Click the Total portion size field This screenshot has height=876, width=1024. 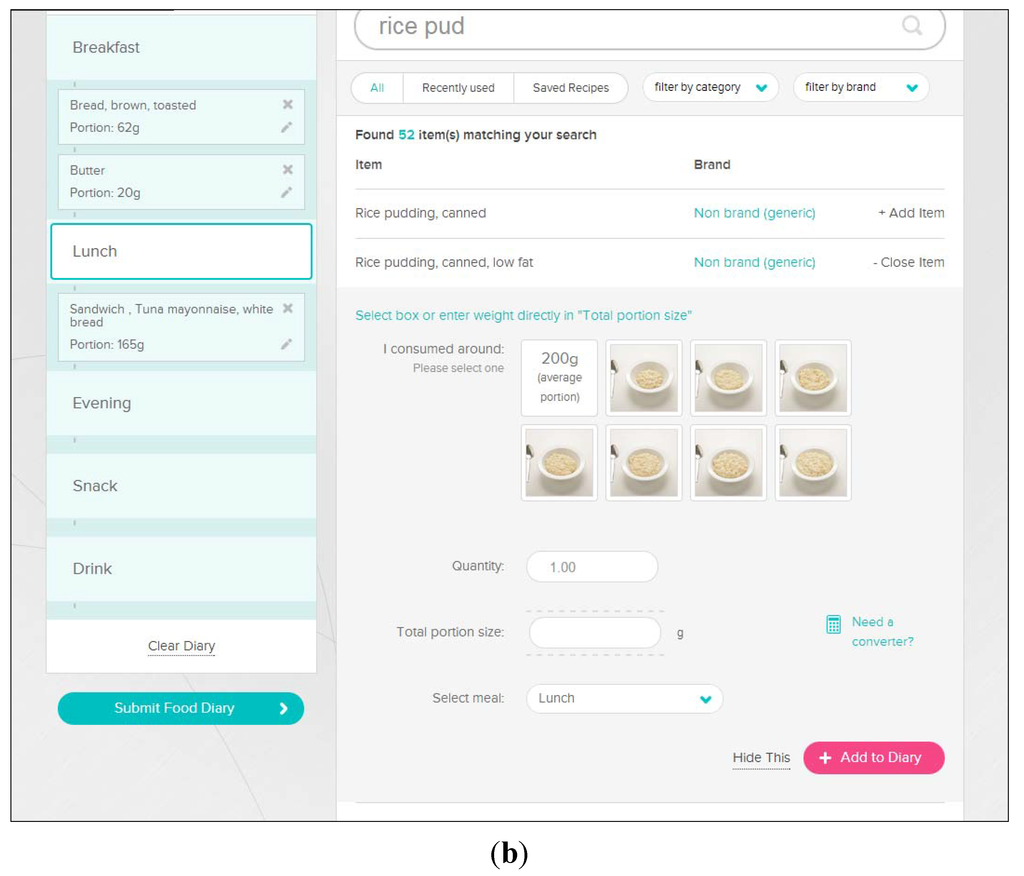(595, 633)
